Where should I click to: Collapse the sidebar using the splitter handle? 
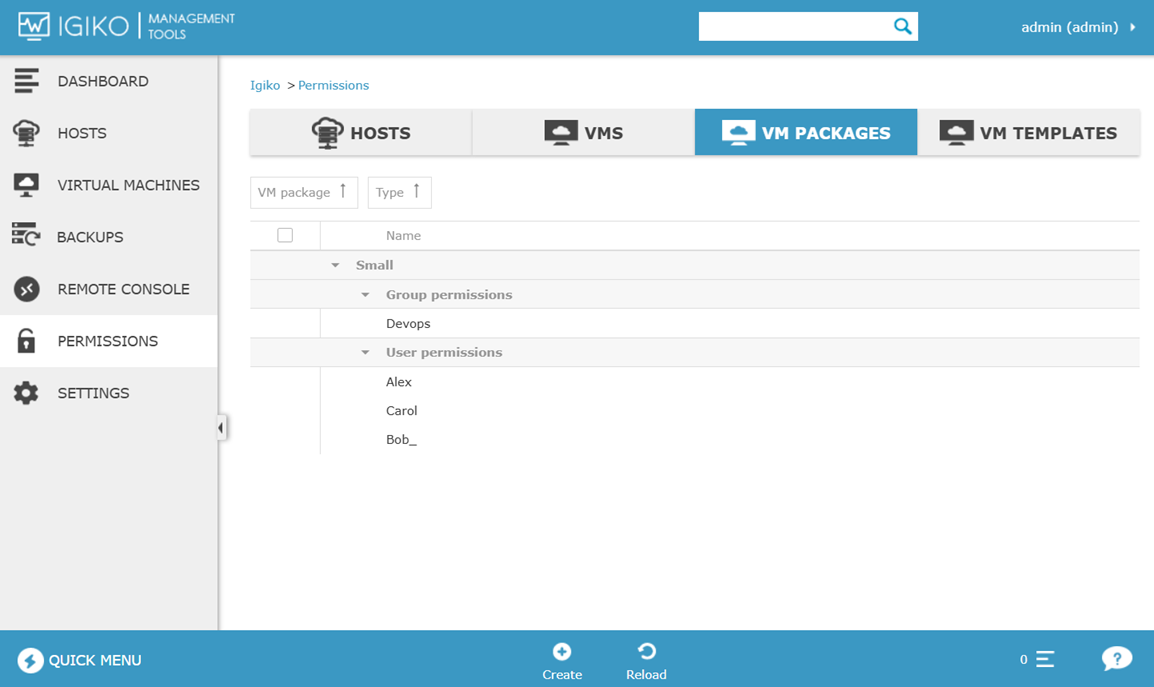click(x=221, y=428)
